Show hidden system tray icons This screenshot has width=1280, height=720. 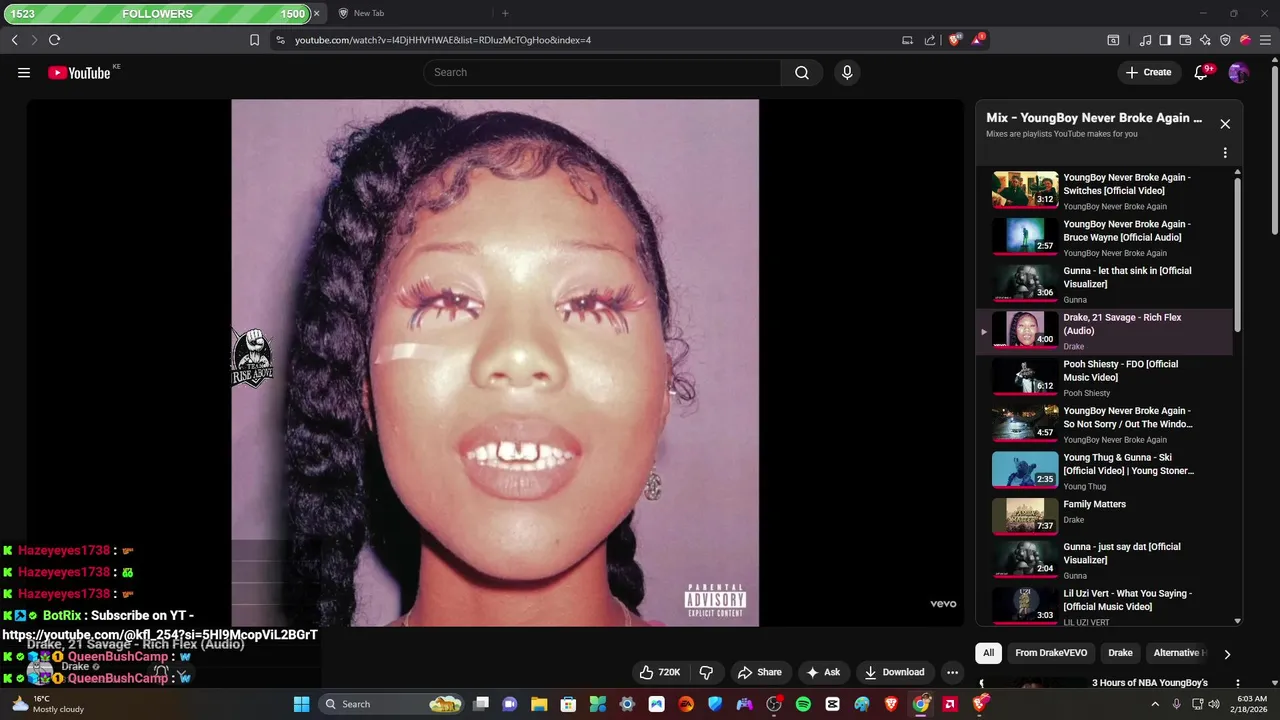tap(1155, 704)
